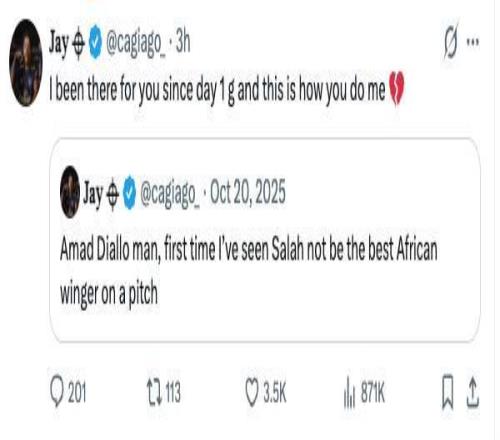Screen dimensions: 500x440
Task: Click the Grok slashed-circle icon
Action: tap(451, 42)
